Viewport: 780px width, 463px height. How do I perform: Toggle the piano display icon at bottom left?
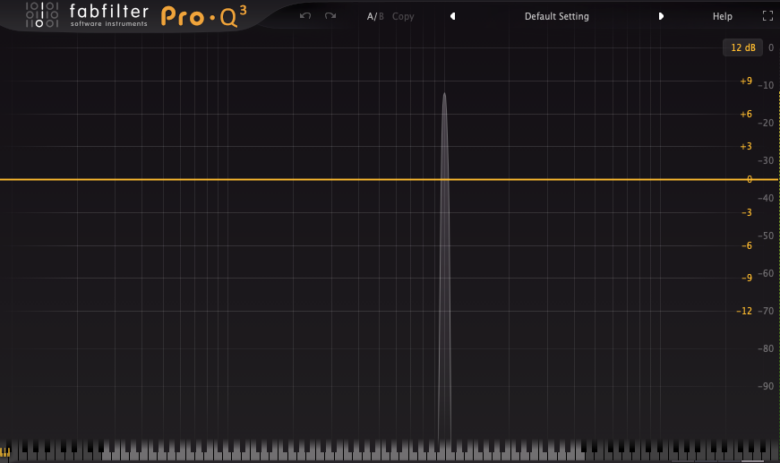click(6, 452)
